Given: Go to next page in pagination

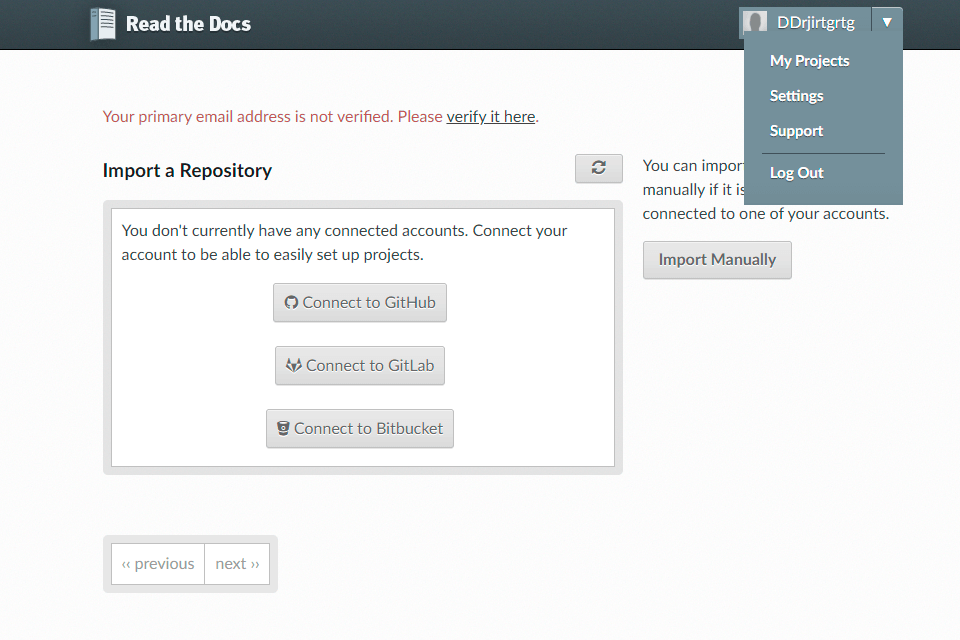Looking at the screenshot, I should point(237,563).
